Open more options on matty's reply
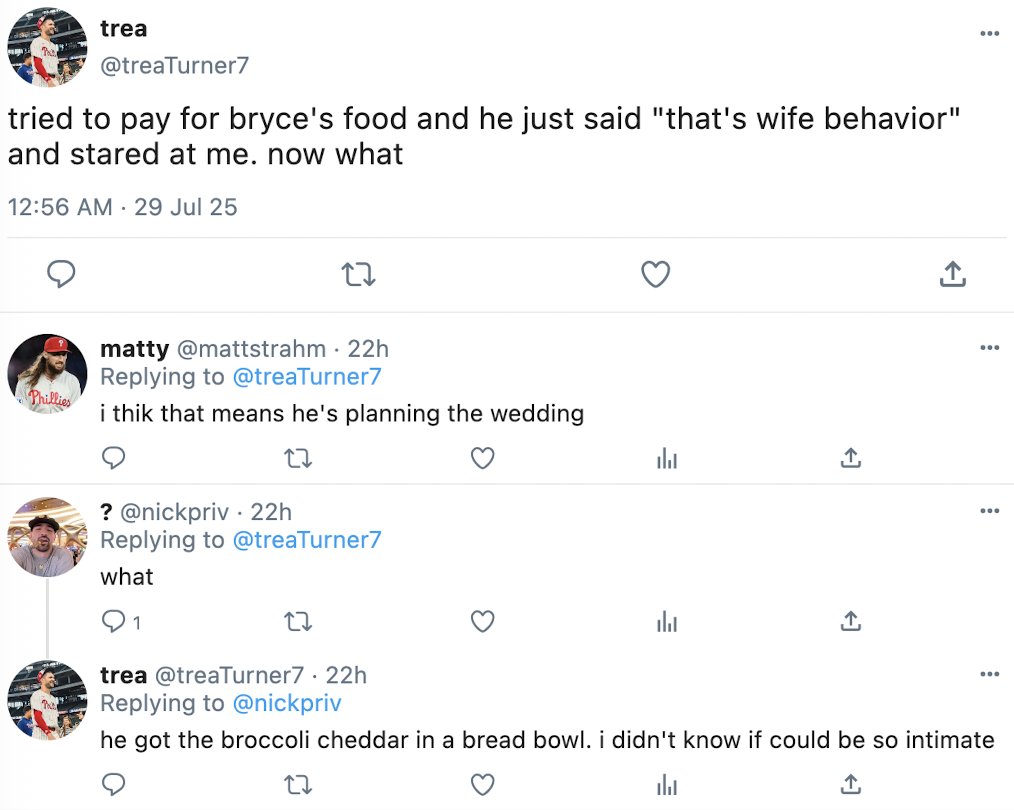The height and width of the screenshot is (810, 1014). [989, 348]
